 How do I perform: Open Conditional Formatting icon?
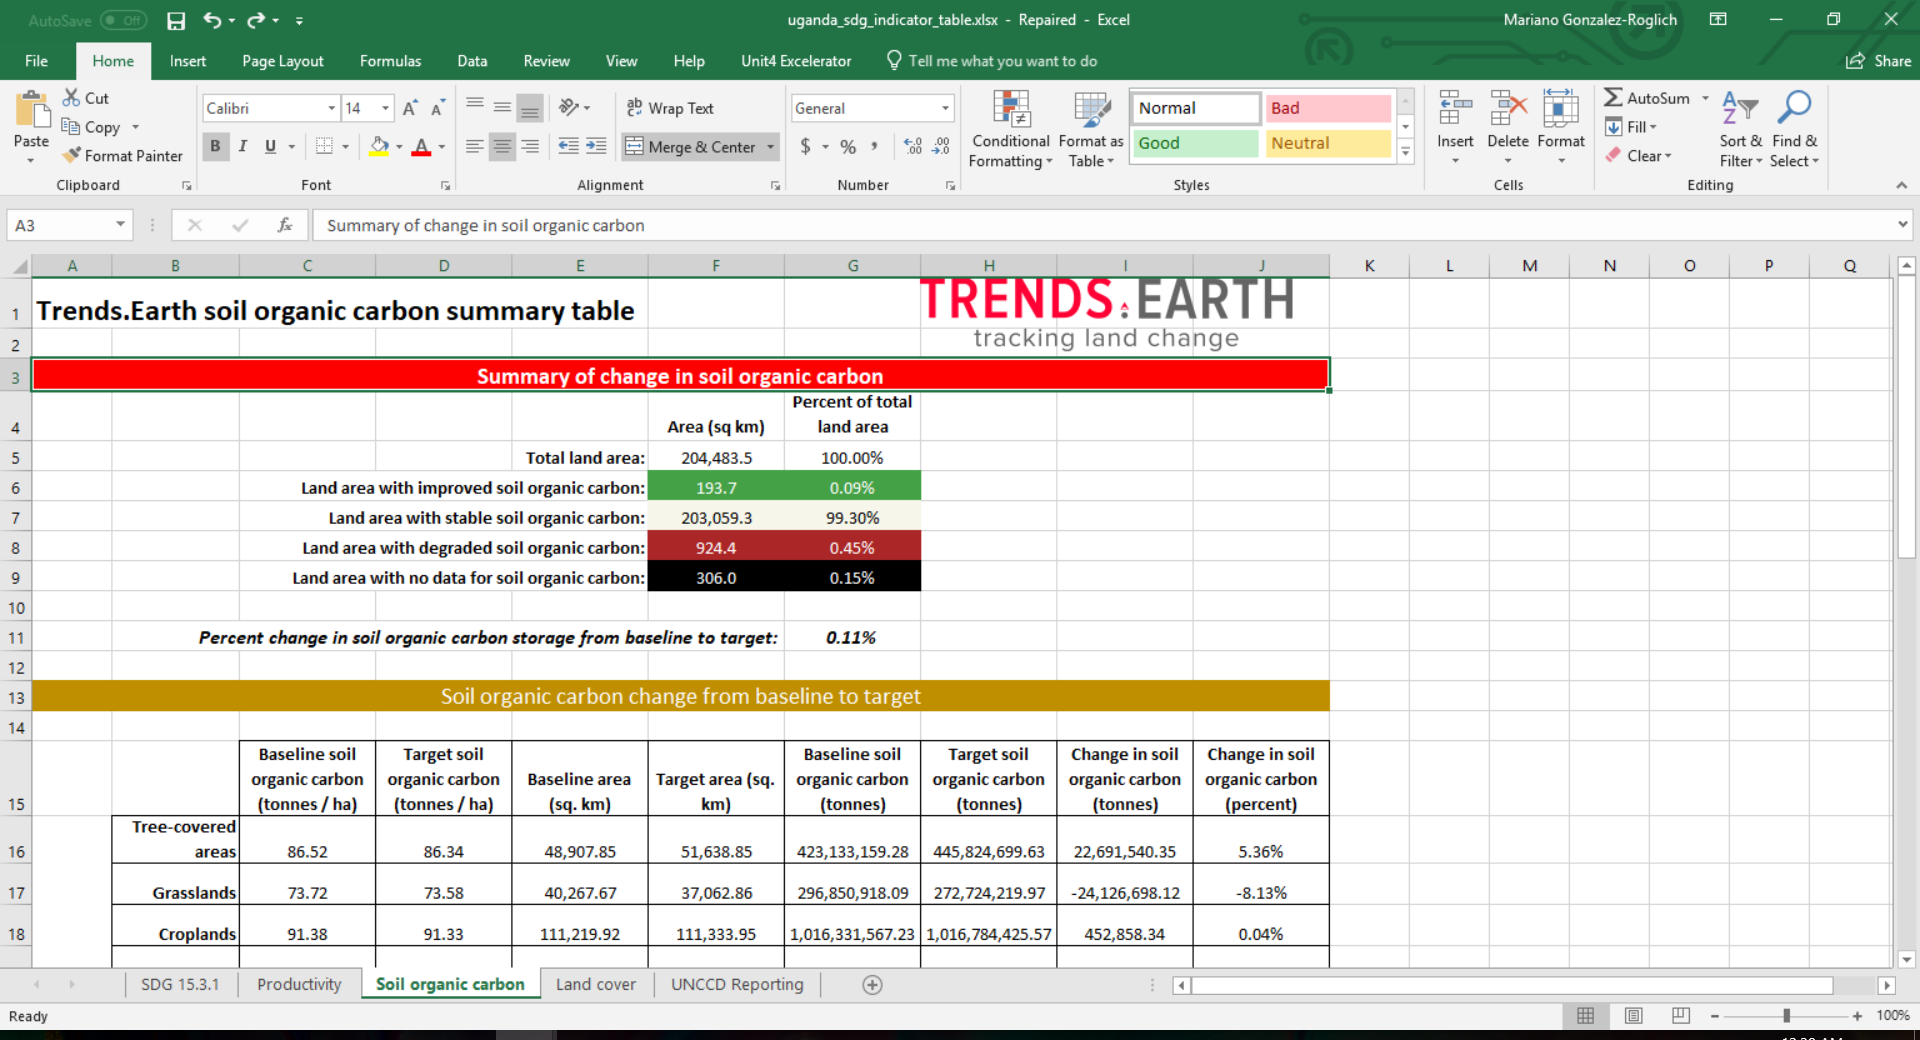click(1010, 112)
